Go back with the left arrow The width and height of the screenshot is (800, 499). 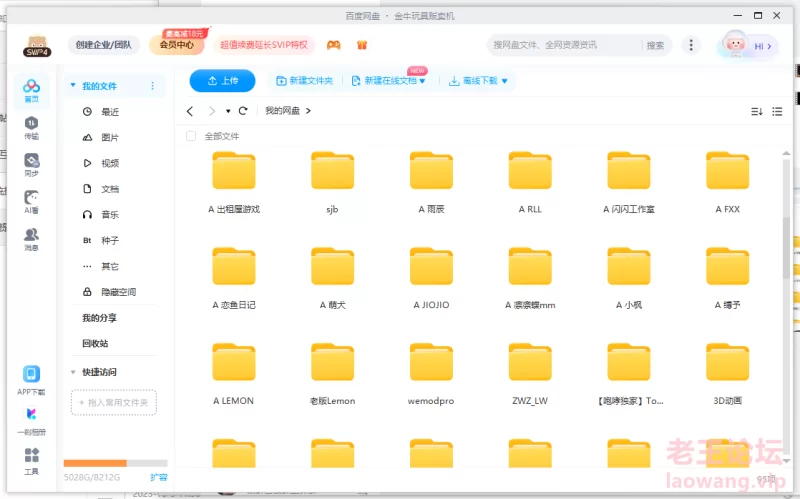click(x=190, y=111)
